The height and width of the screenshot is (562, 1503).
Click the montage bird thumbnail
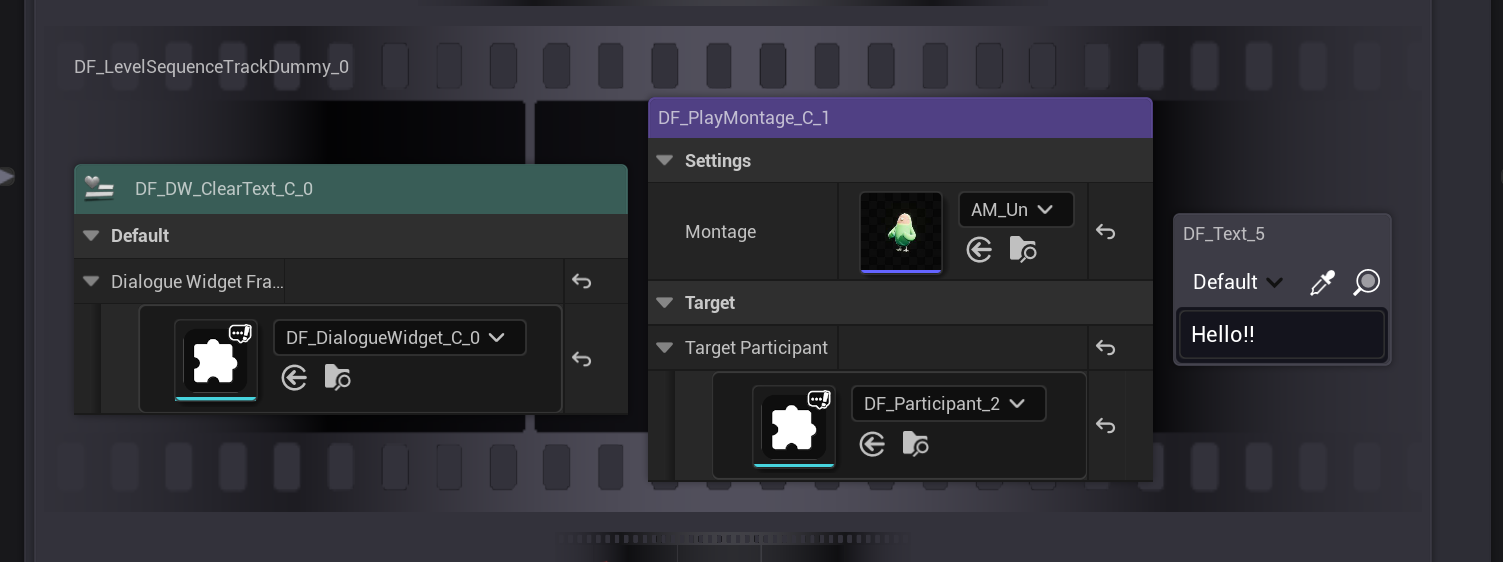pyautogui.click(x=901, y=232)
